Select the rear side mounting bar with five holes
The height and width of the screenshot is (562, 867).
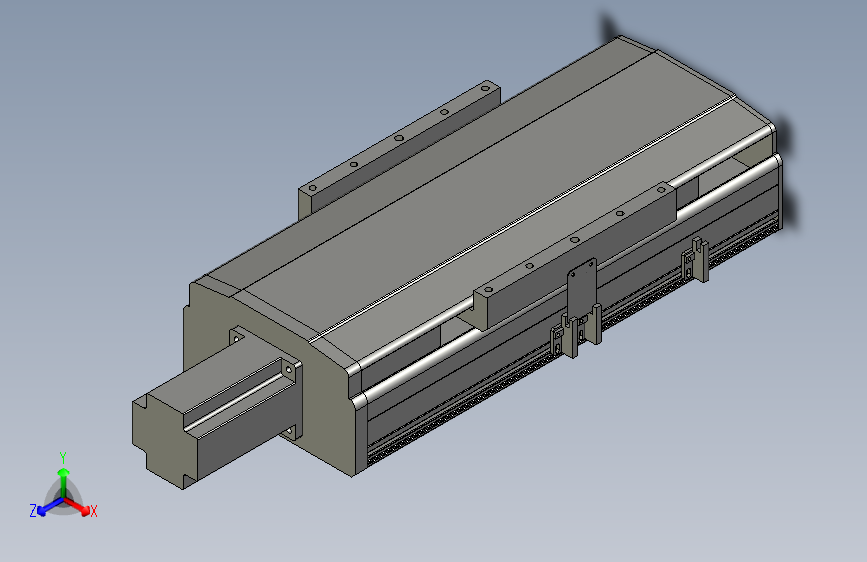[x=399, y=150]
